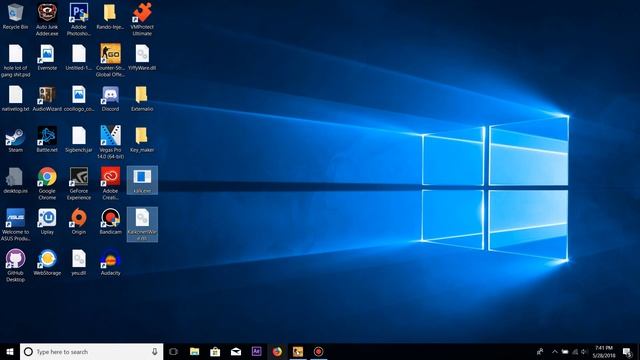Select the Vegas Pro 14.0 shortcut

(x=110, y=142)
